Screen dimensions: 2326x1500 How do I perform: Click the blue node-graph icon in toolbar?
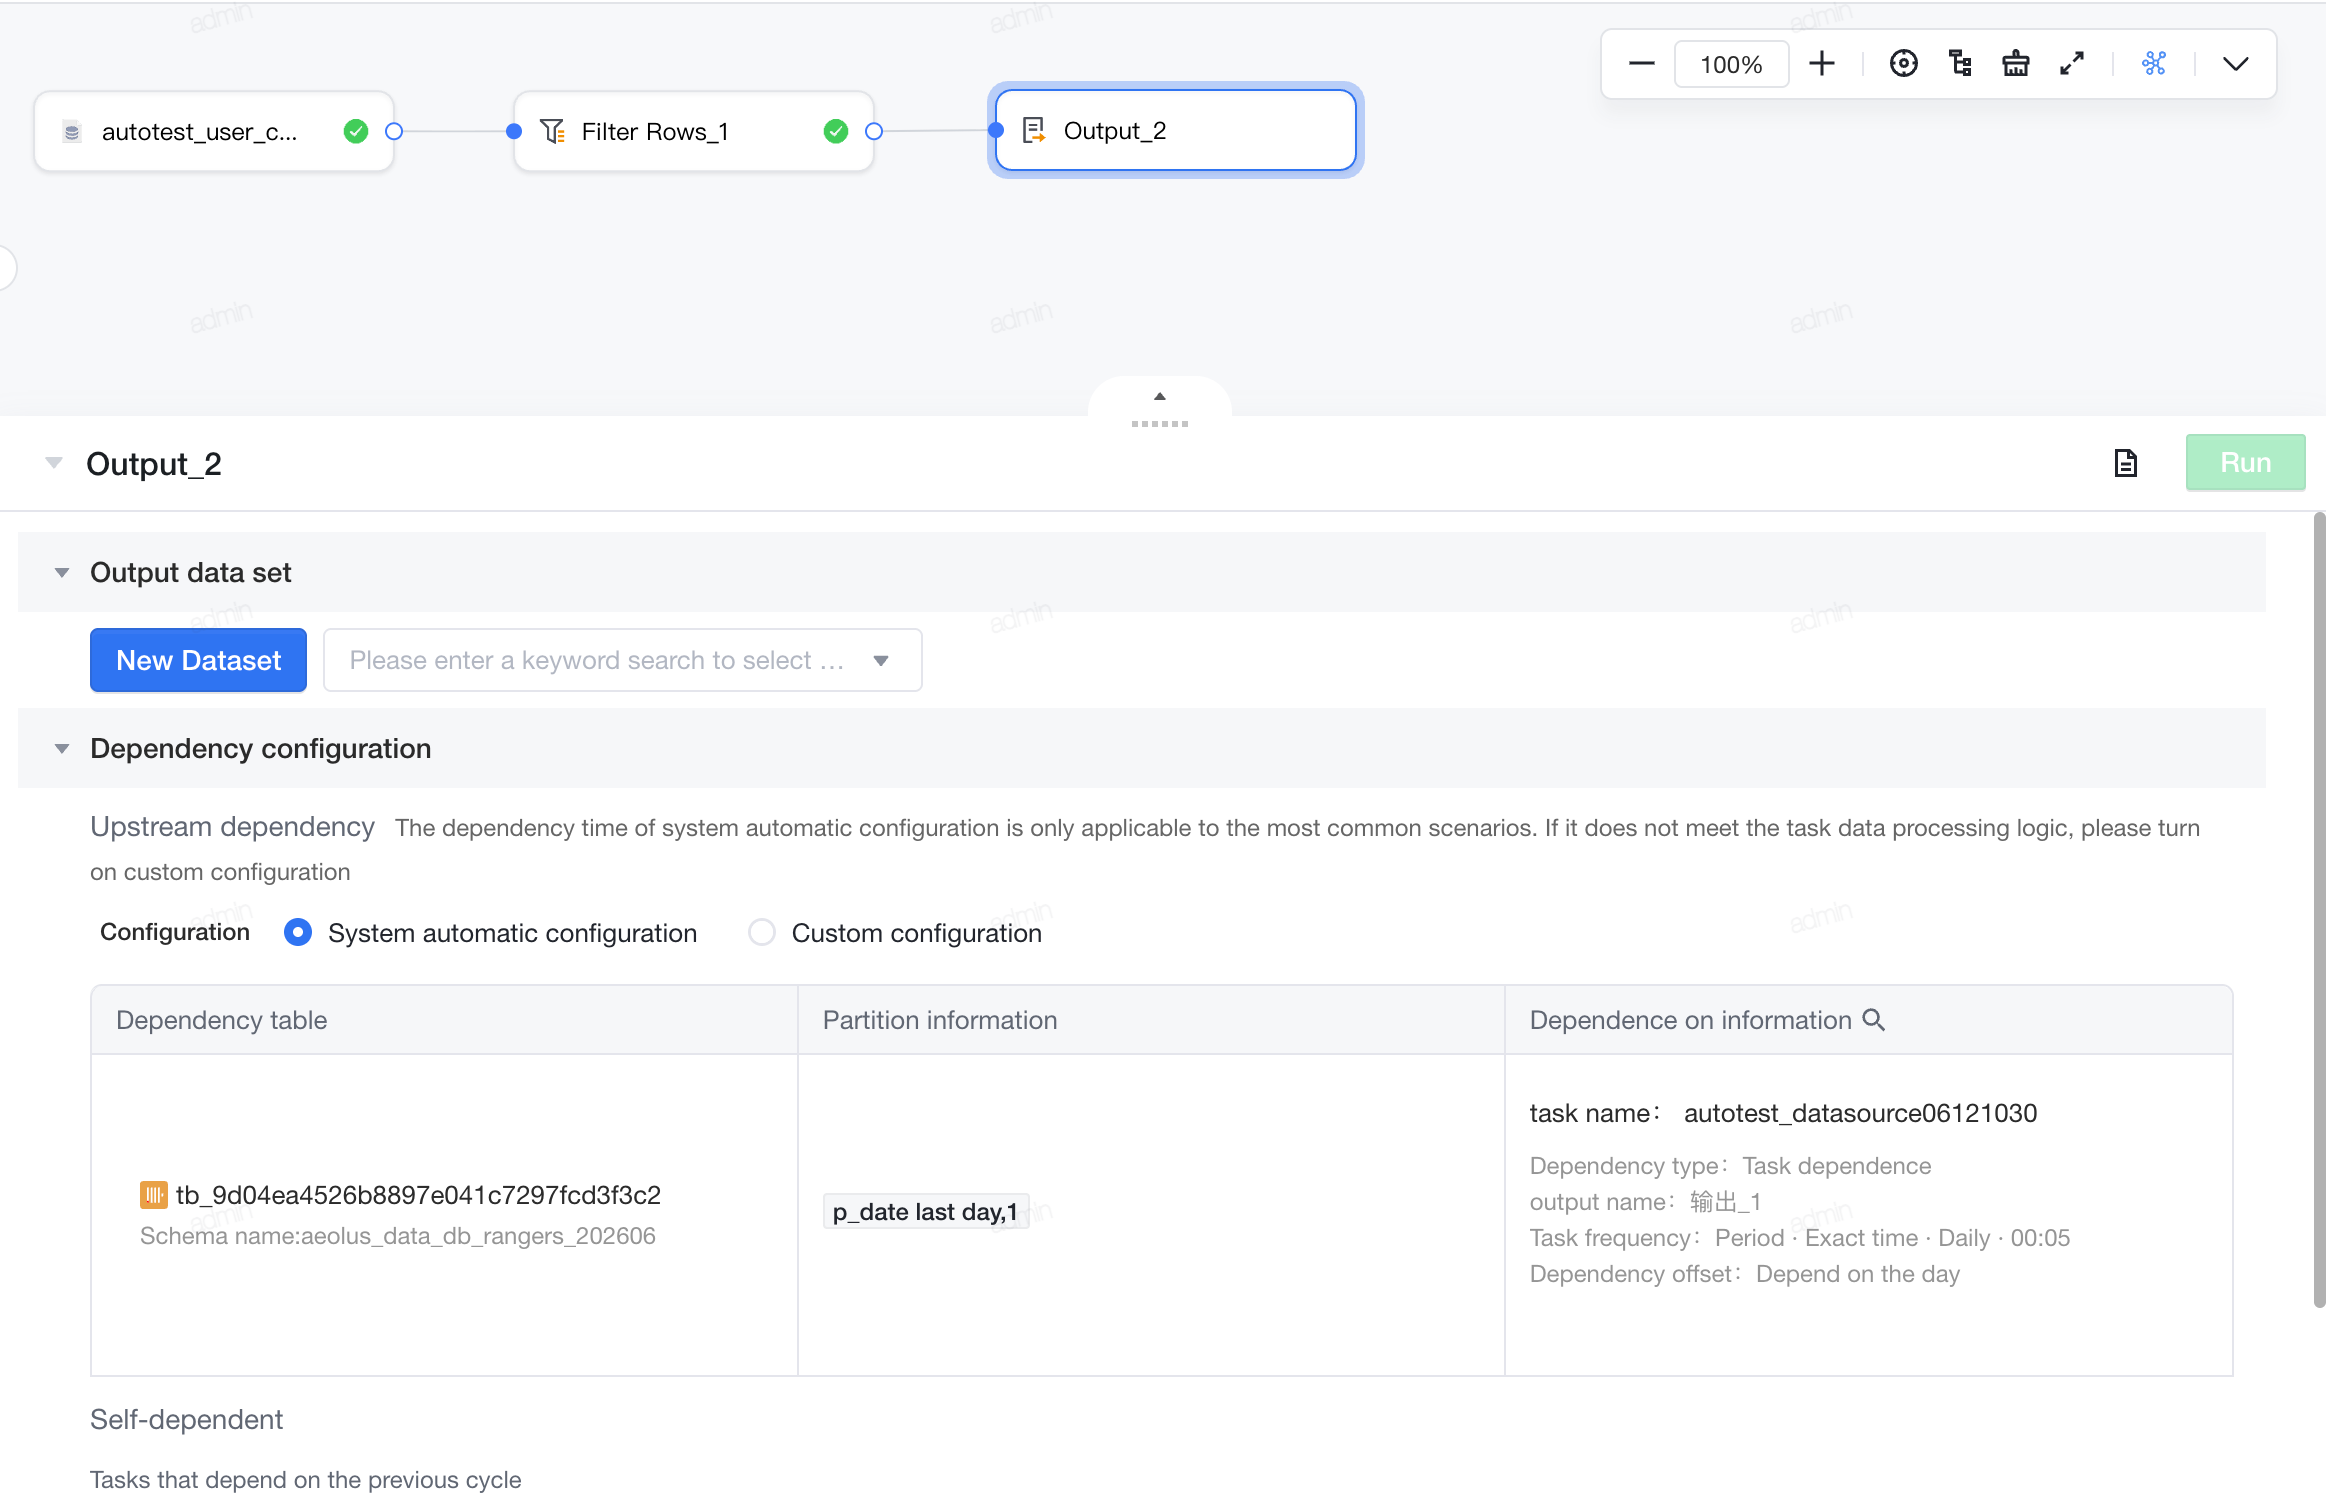click(x=2154, y=64)
